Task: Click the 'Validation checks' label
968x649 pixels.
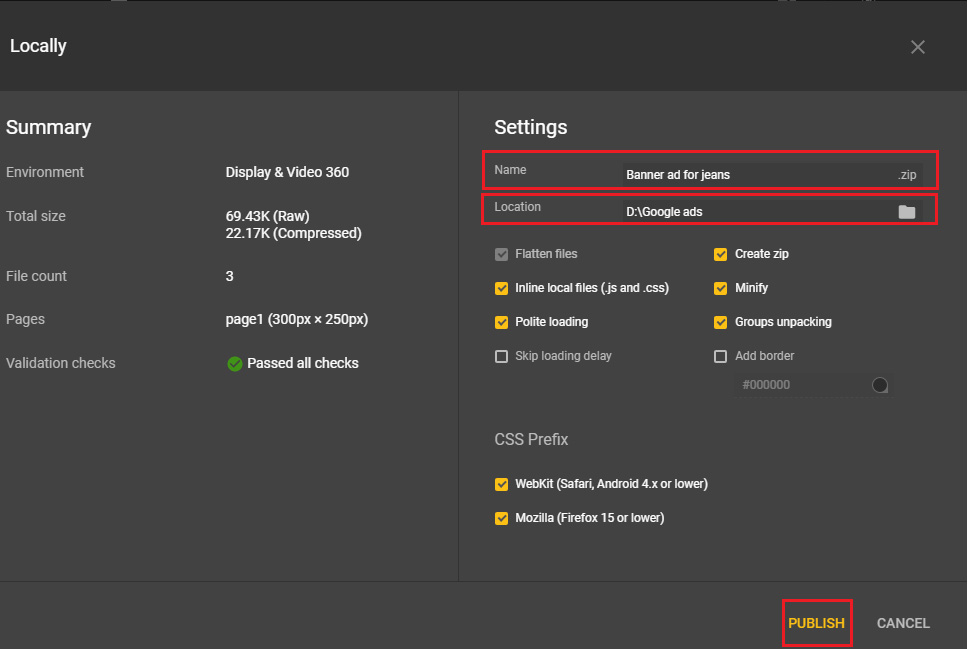Action: pyautogui.click(x=60, y=363)
